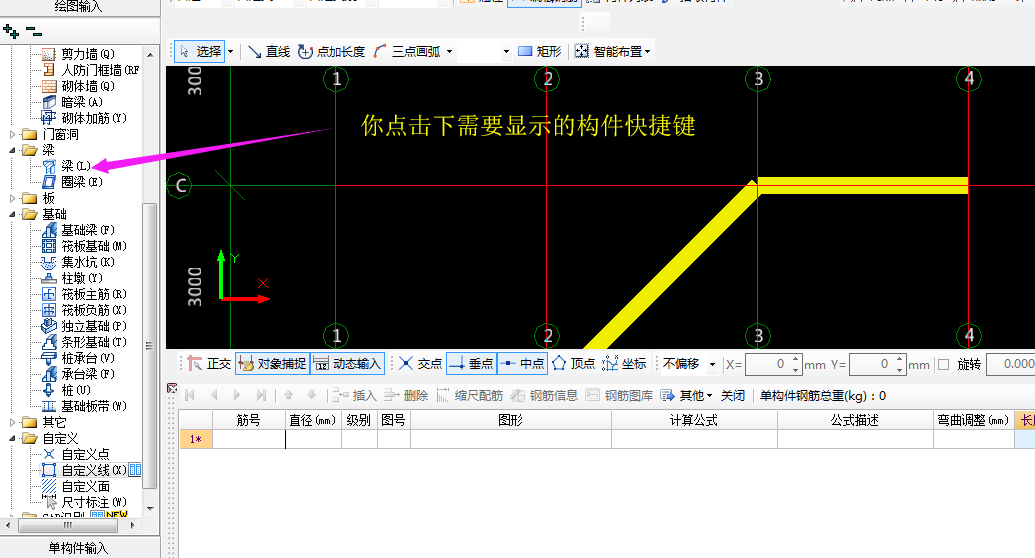1035x558 pixels.
Task: Select the 独立基础 (P) icon
Action: tap(49, 326)
